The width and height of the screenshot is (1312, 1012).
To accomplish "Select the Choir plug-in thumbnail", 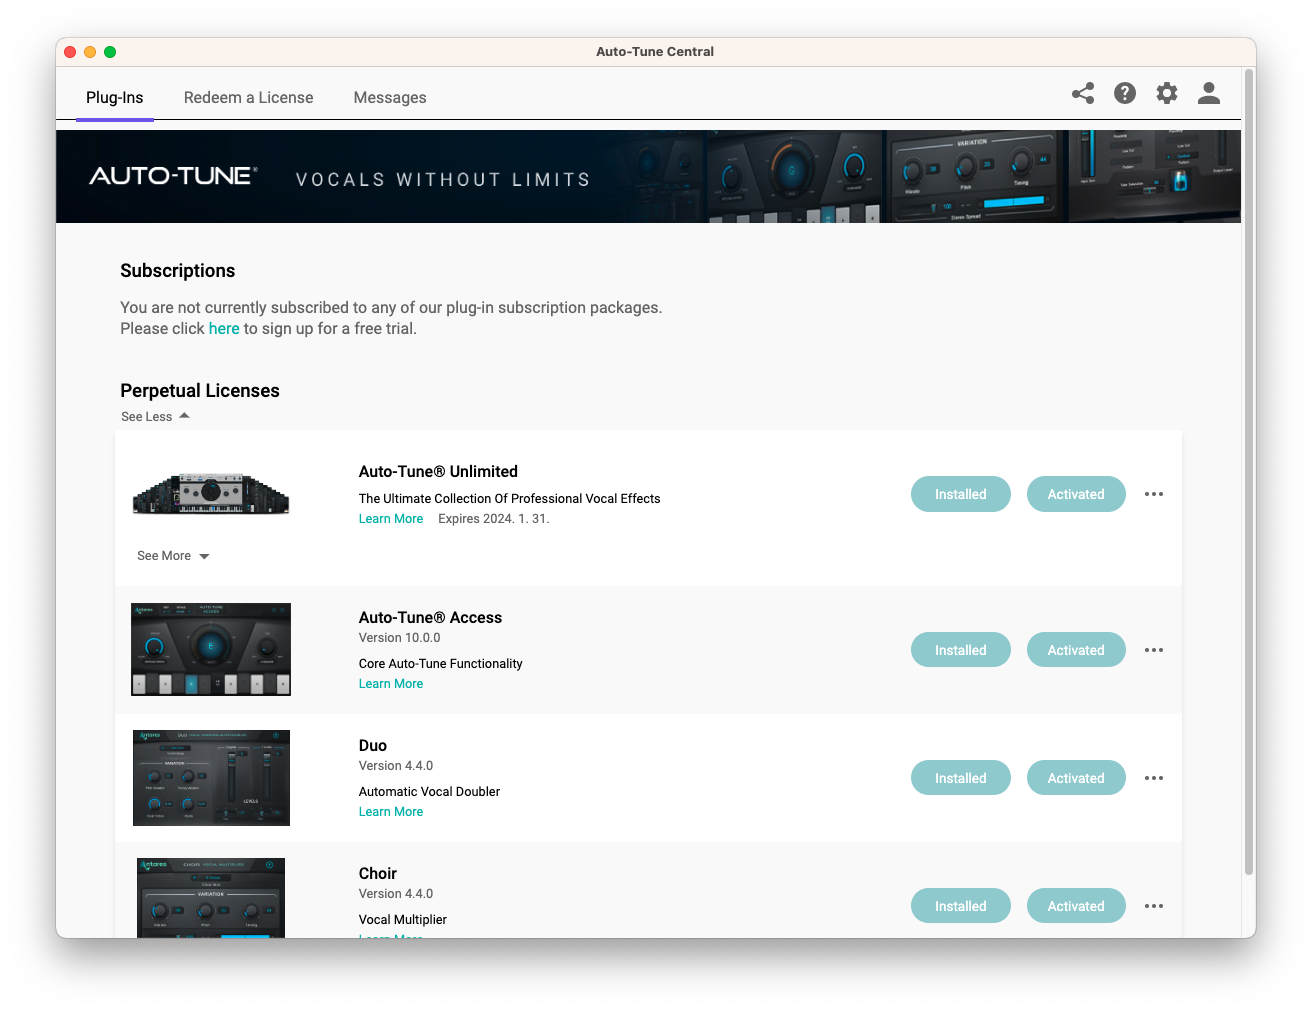I will click(x=211, y=898).
